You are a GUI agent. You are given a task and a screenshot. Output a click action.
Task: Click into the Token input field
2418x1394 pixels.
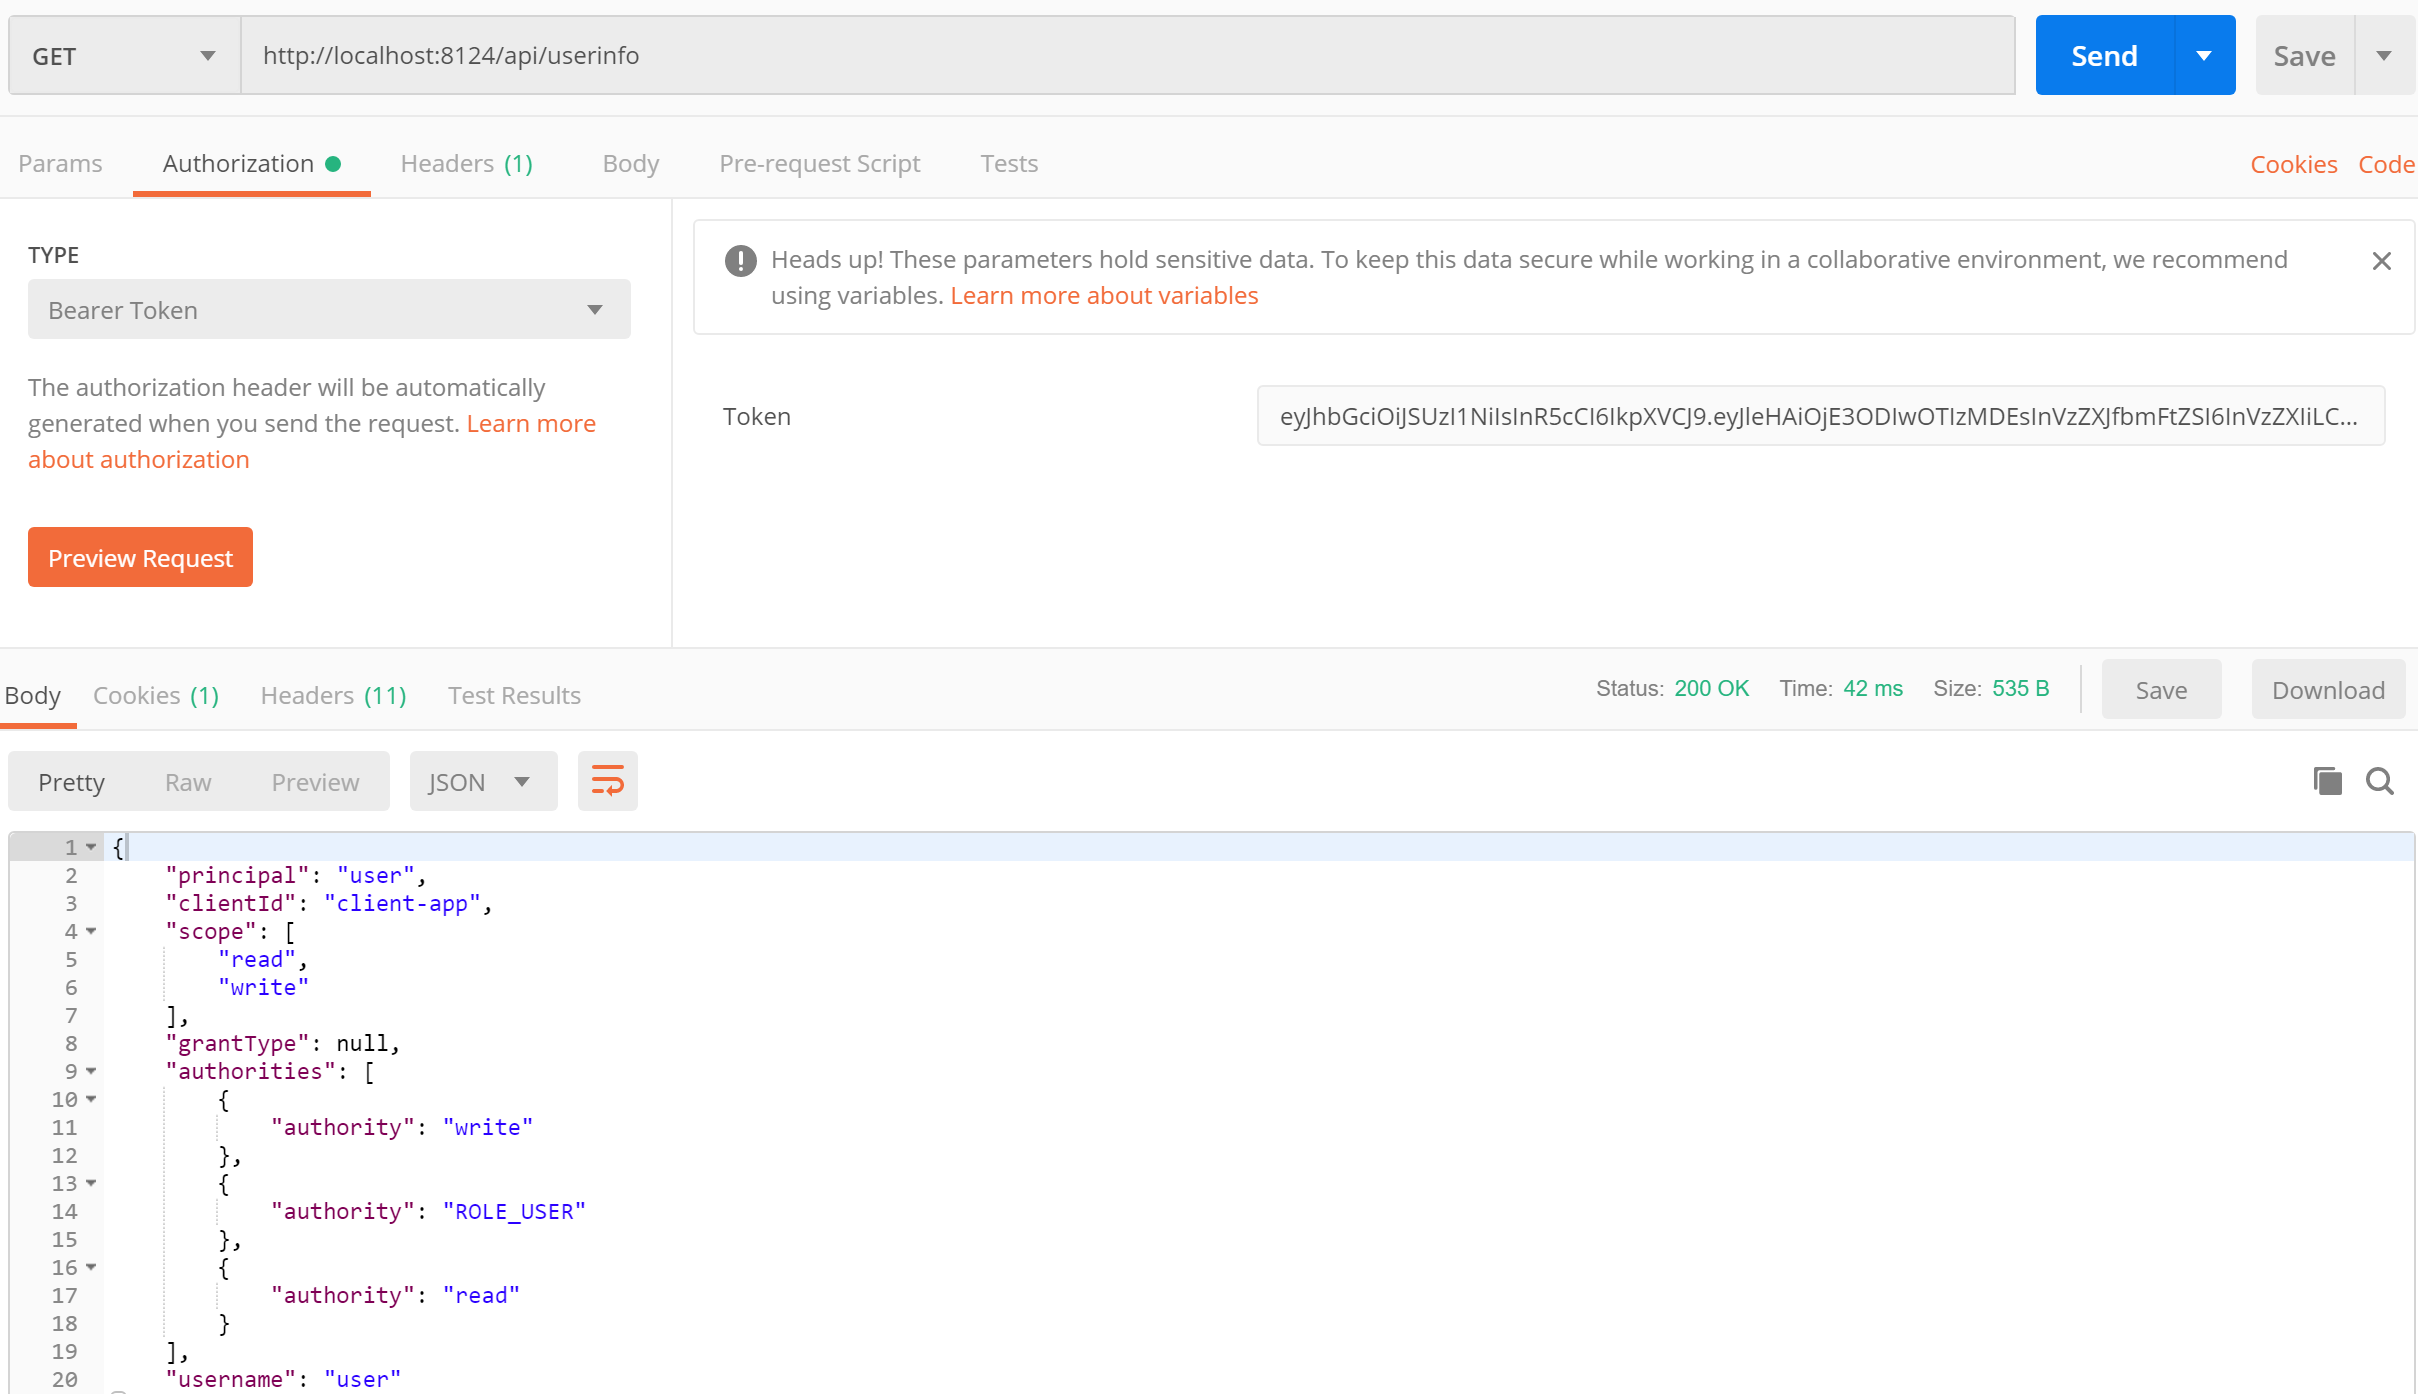click(x=1820, y=416)
